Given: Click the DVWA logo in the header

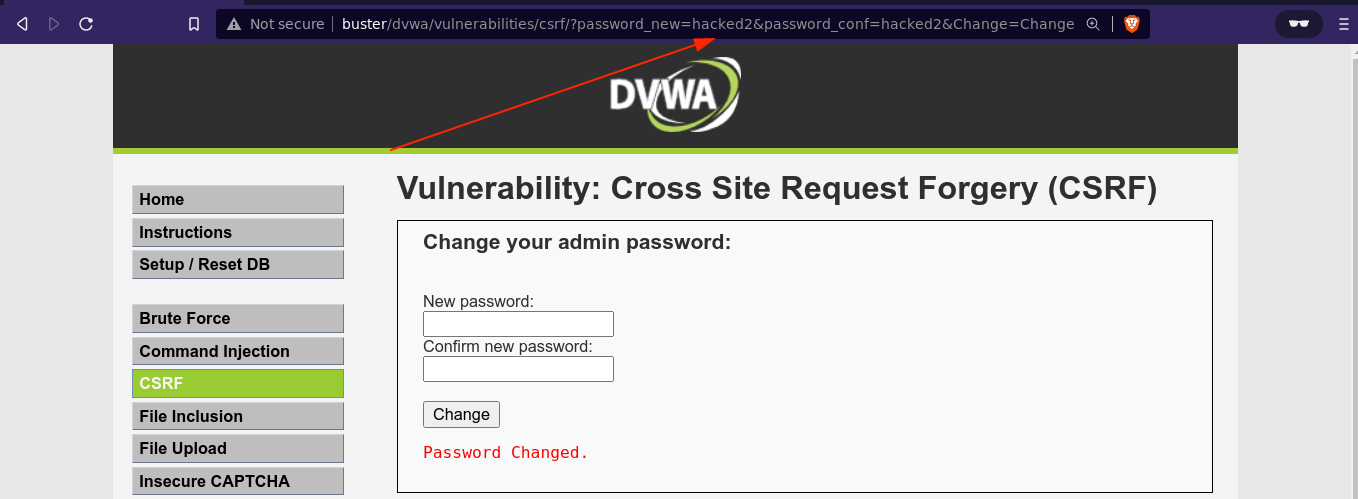Looking at the screenshot, I should click(x=676, y=95).
